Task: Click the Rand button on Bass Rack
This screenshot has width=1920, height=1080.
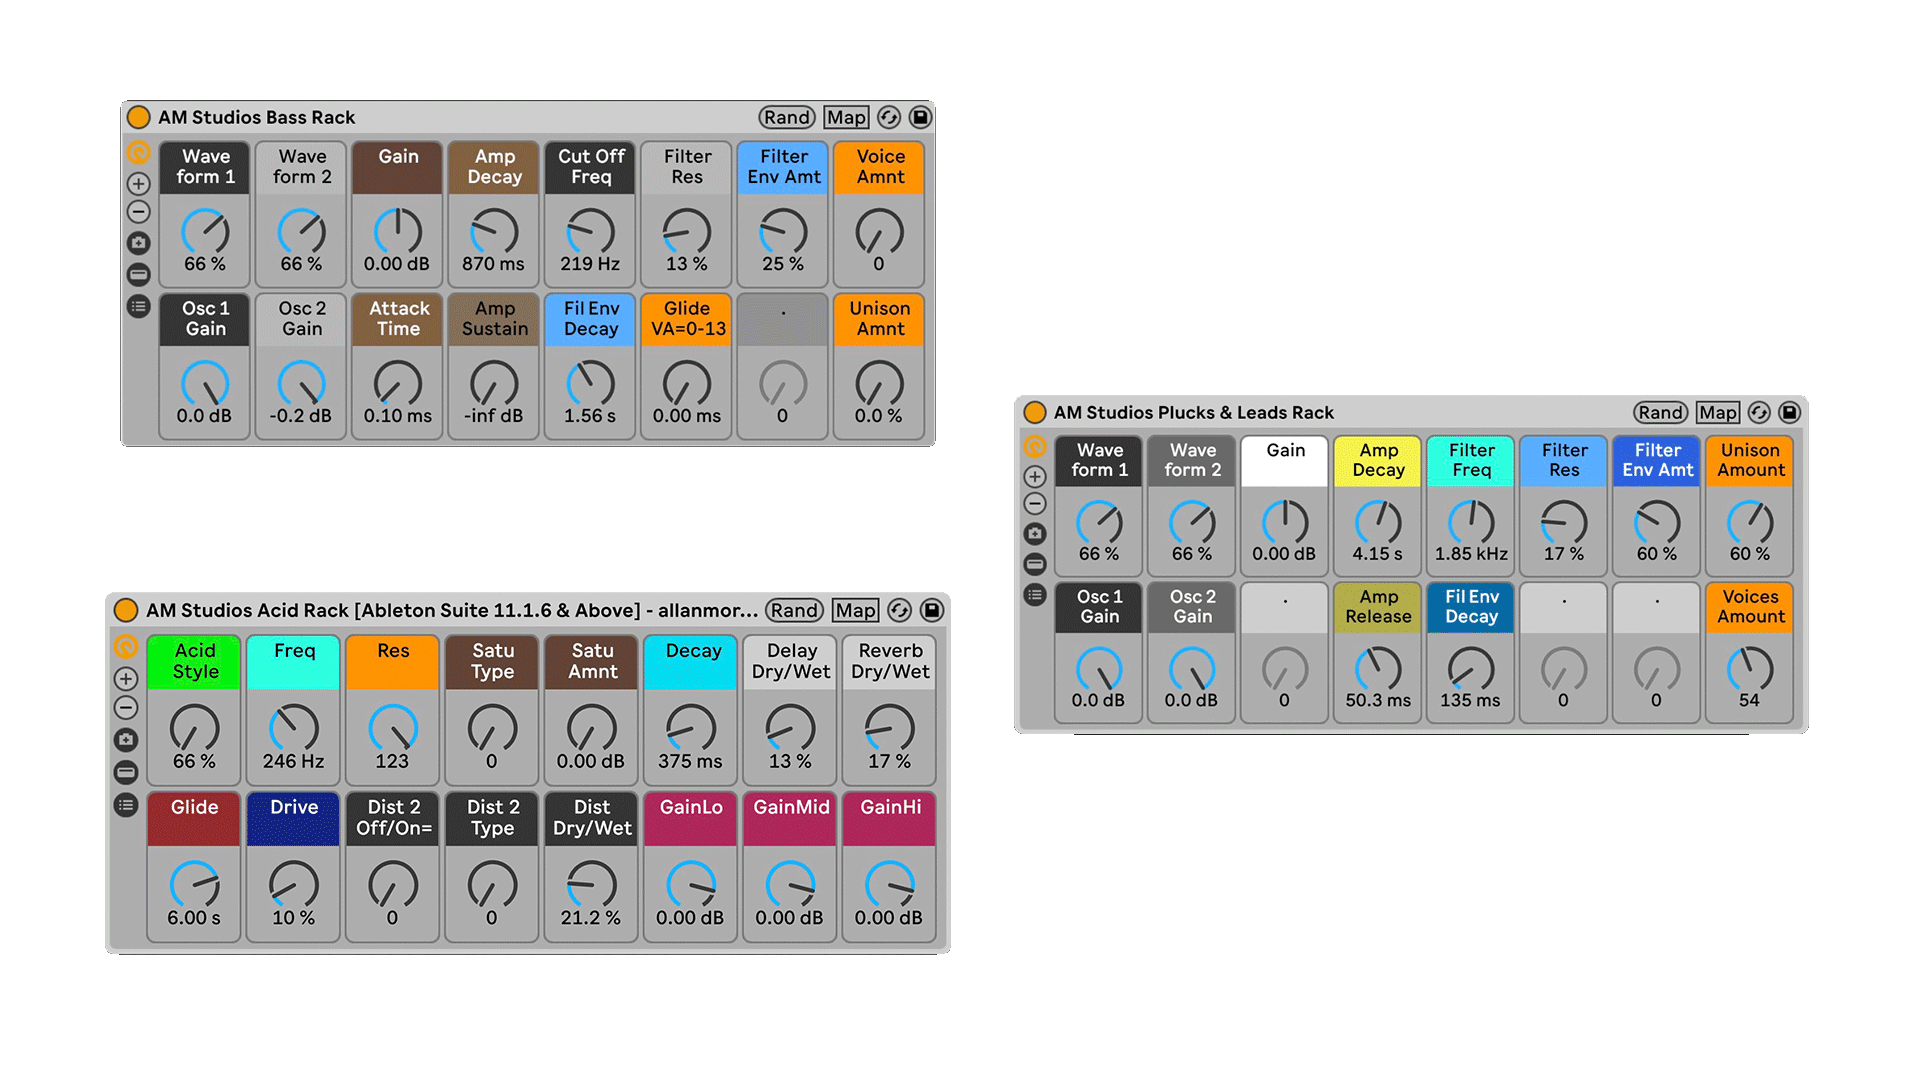Action: pyautogui.click(x=786, y=117)
